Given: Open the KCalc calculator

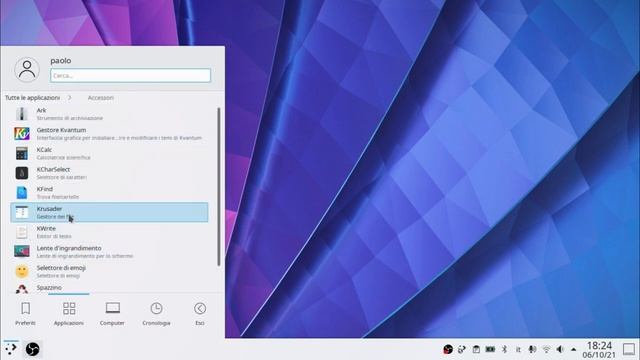Looking at the screenshot, I should (x=109, y=153).
